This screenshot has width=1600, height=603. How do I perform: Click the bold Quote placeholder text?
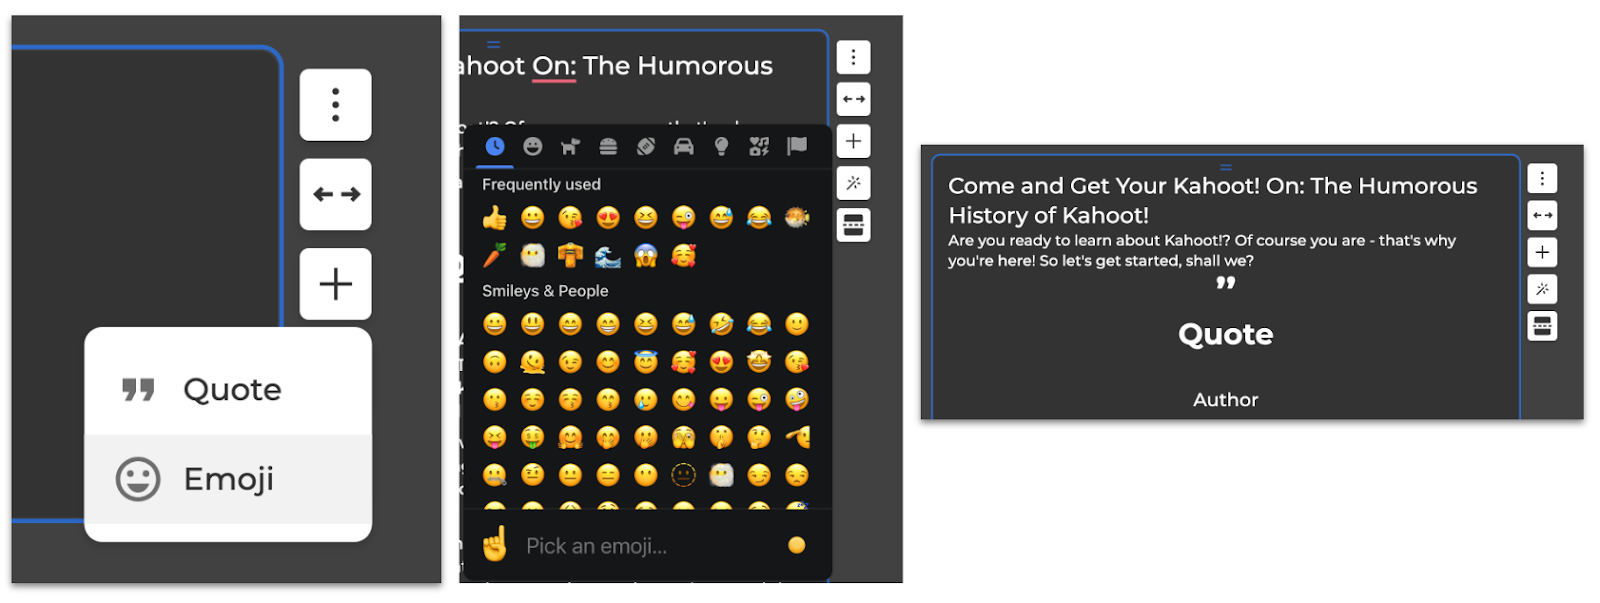tap(1225, 334)
